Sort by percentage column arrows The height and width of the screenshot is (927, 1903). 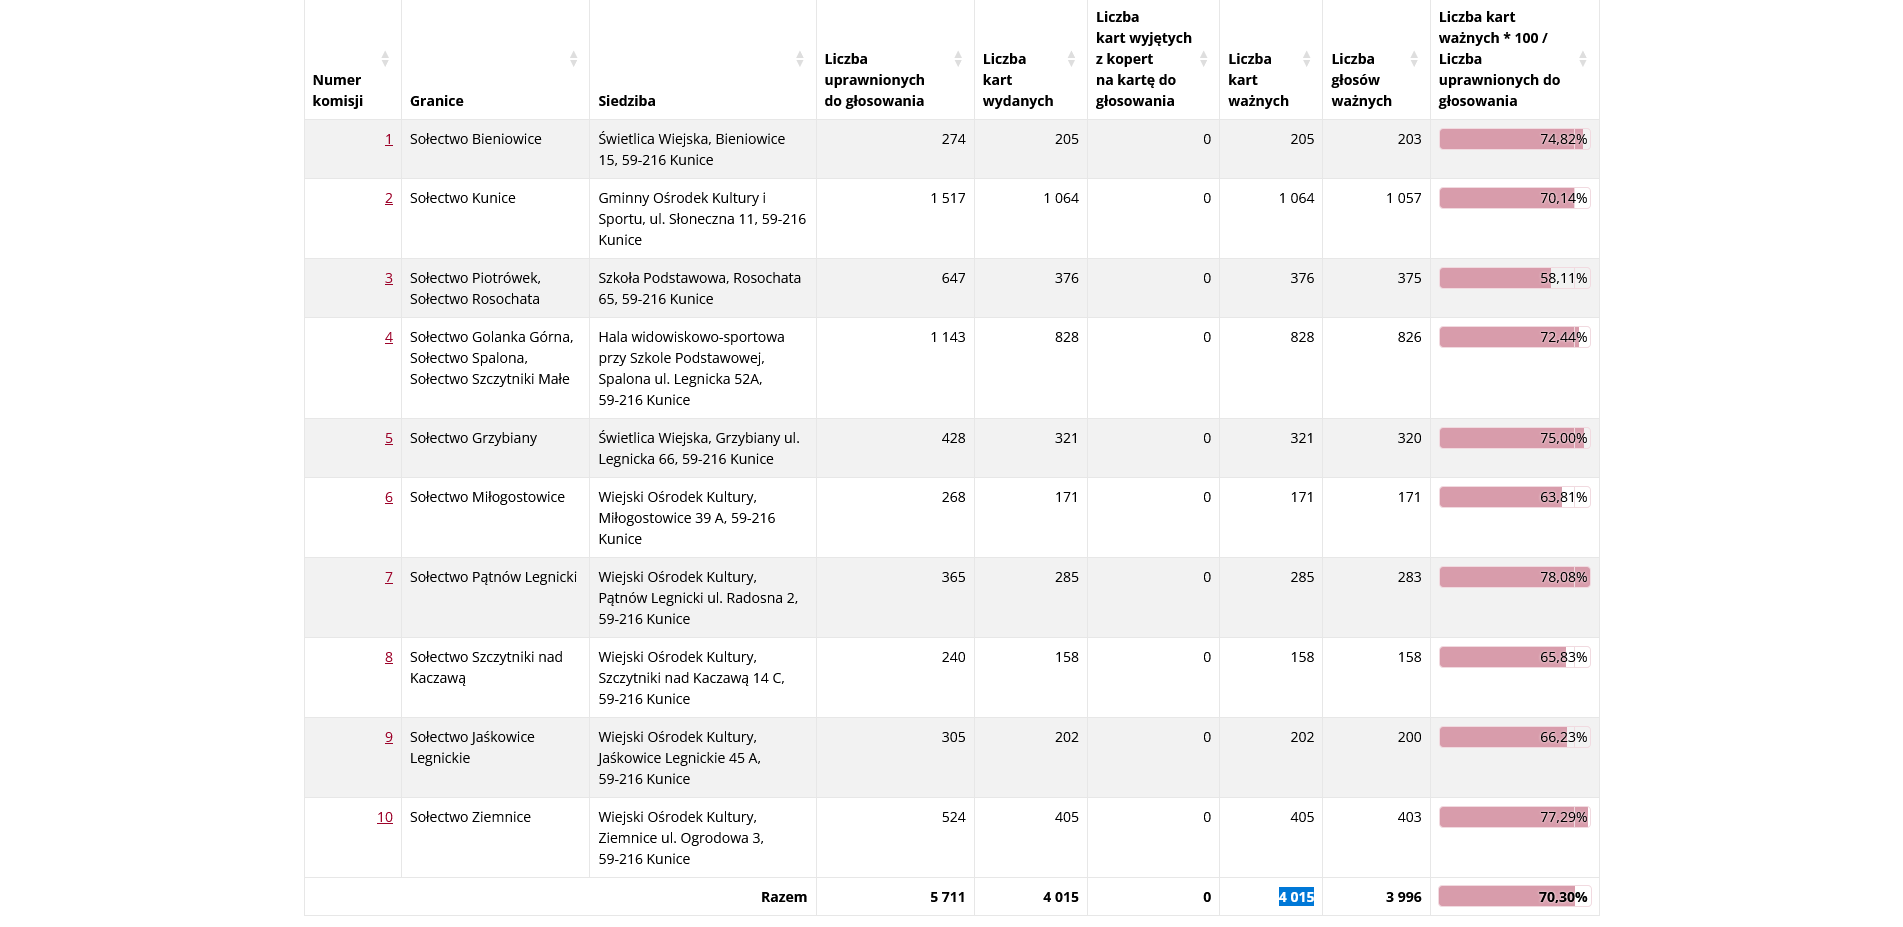pos(1582,59)
